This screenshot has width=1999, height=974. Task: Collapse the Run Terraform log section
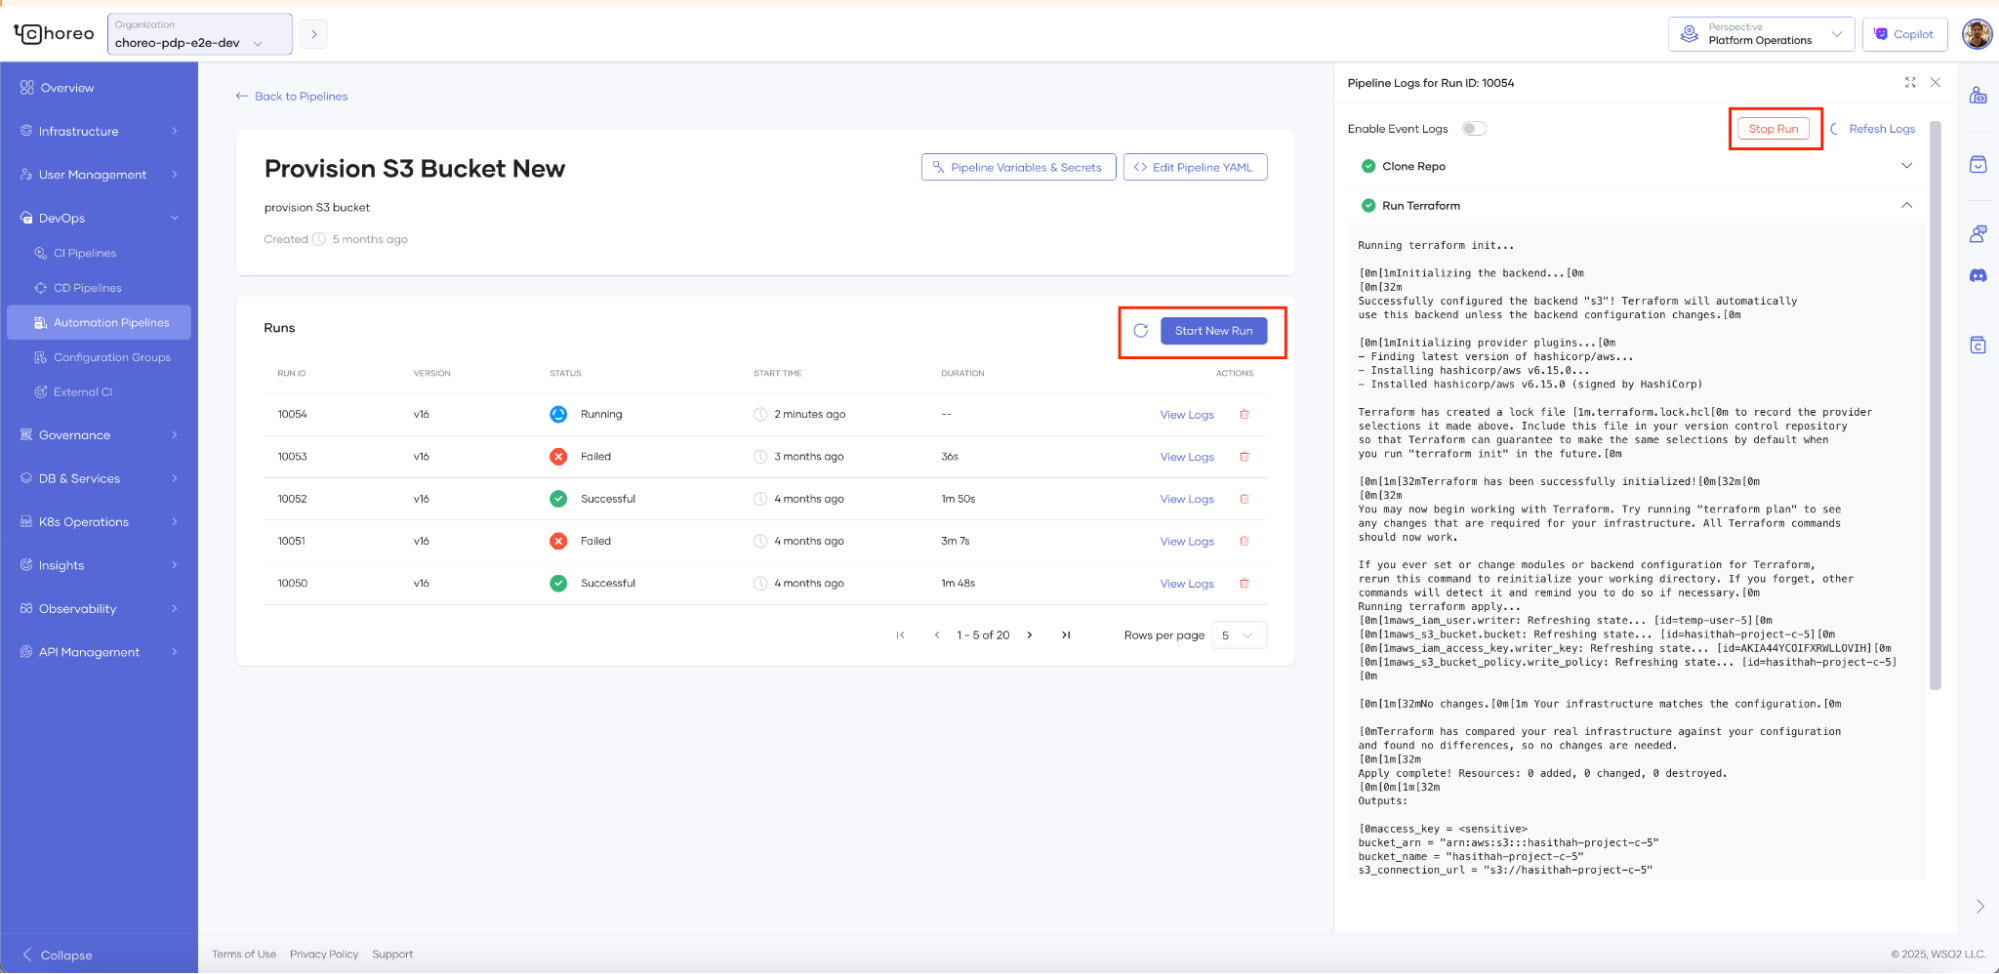[x=1906, y=206]
